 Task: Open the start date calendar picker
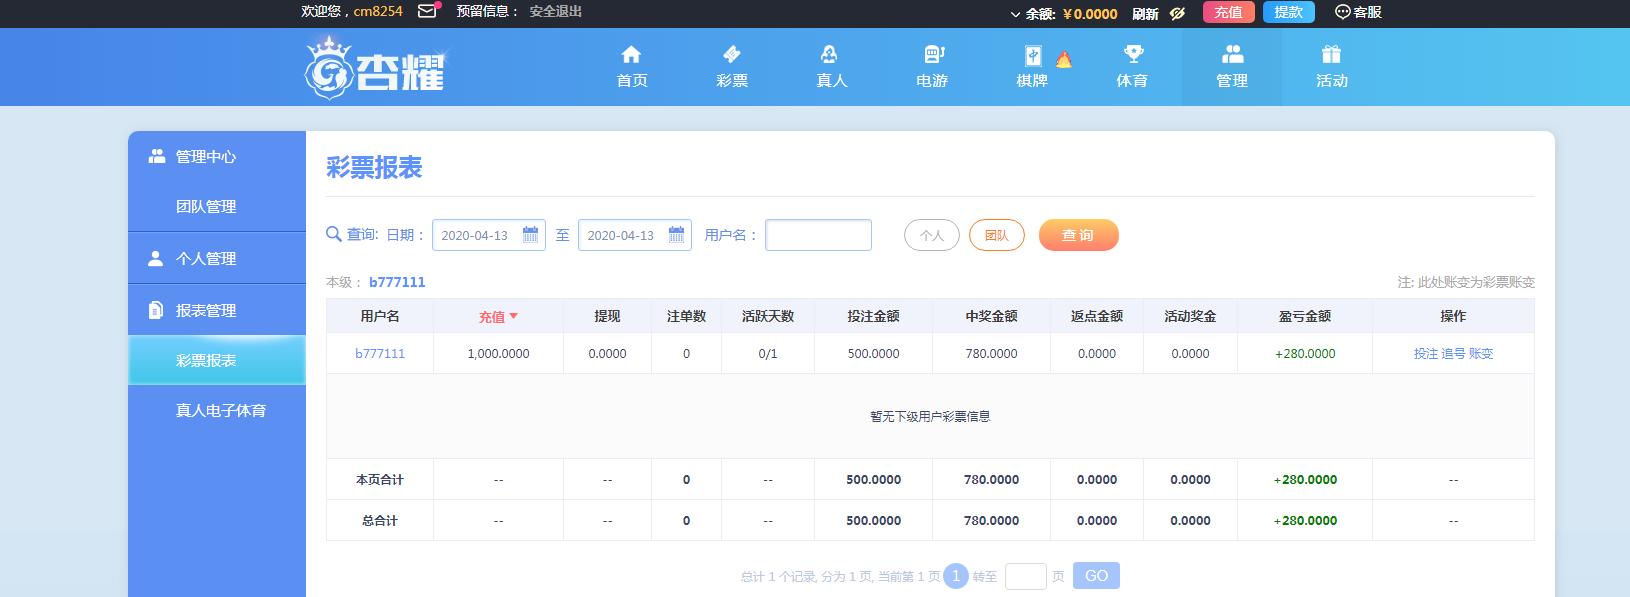[x=531, y=235]
